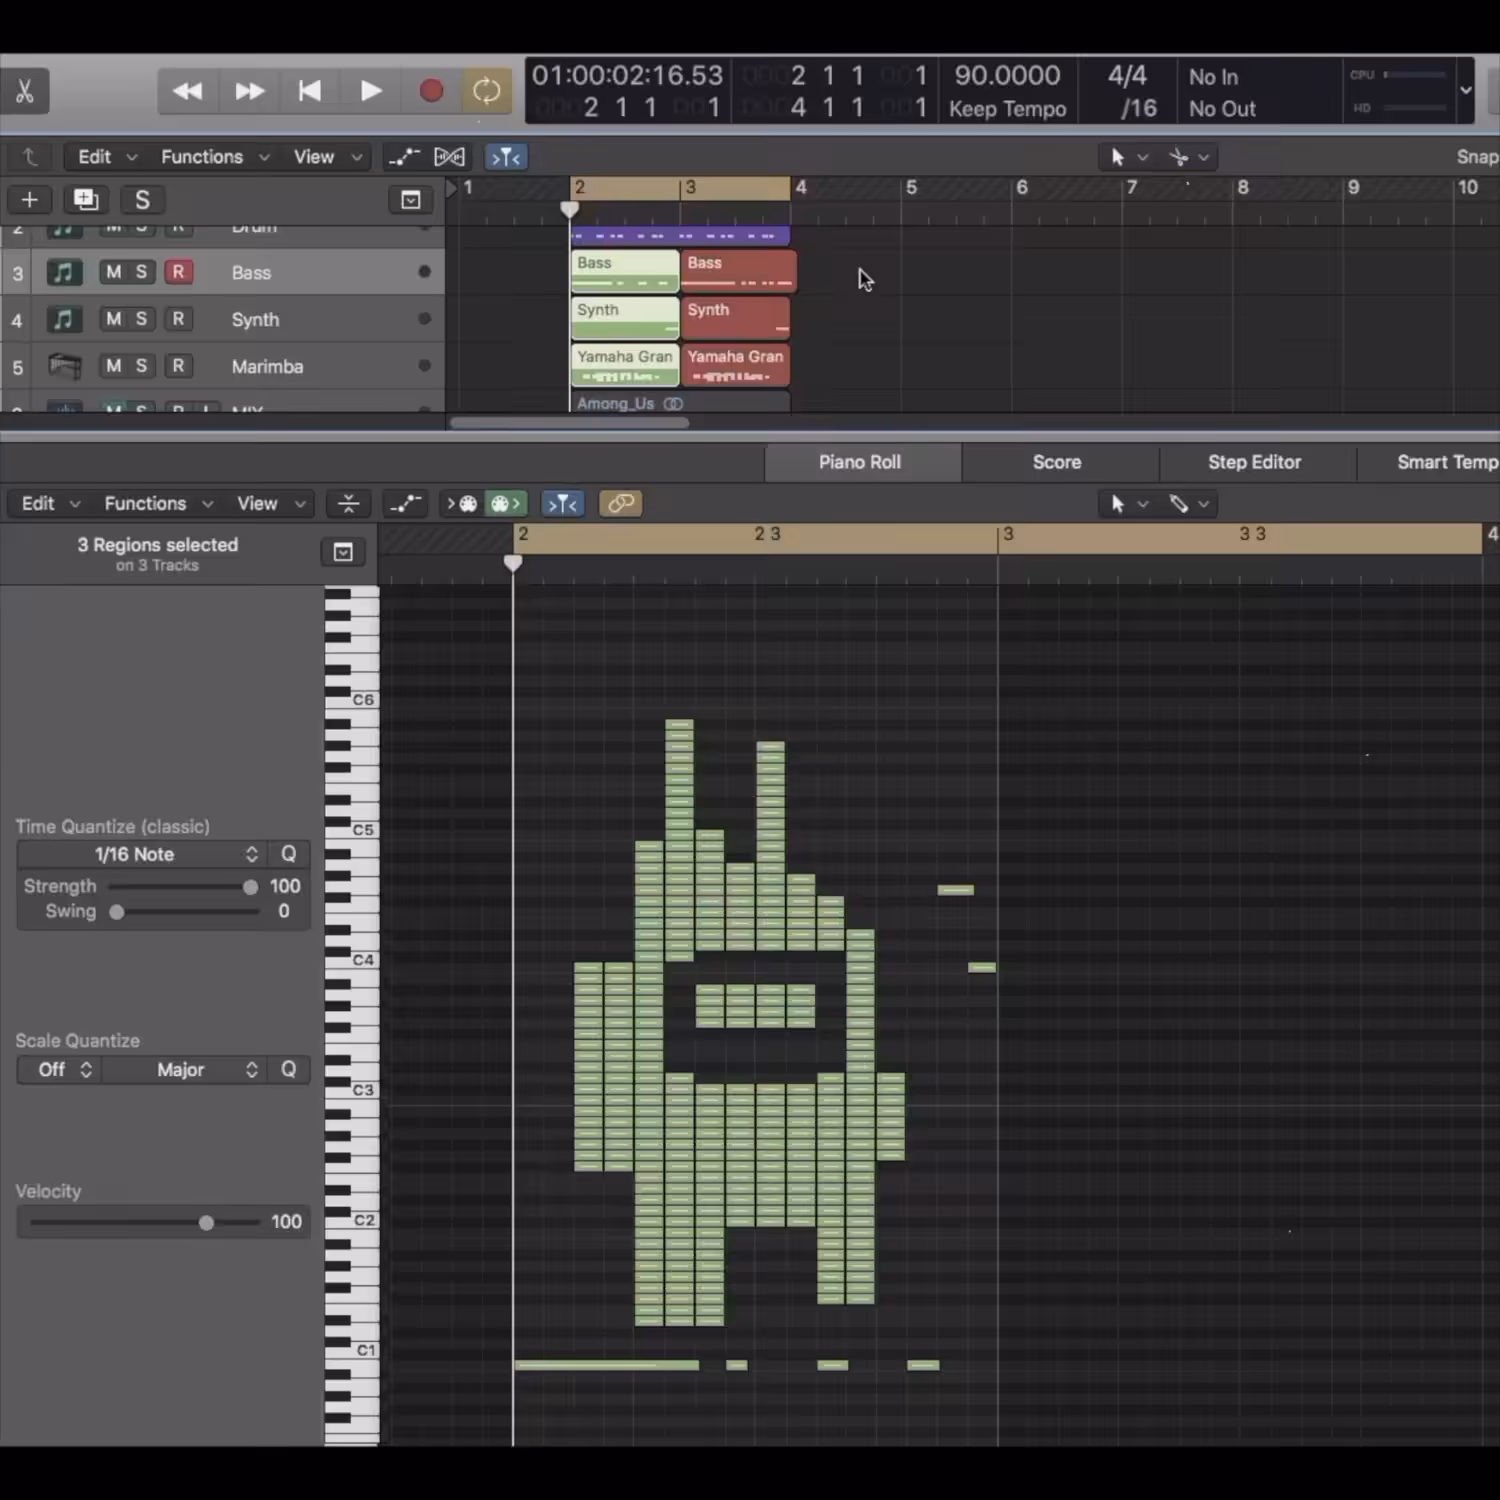Open the Piano Roll View menu
The height and width of the screenshot is (1500, 1500).
[270, 504]
